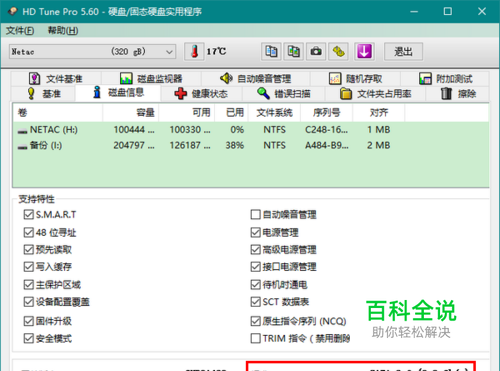Switch to the 文件夹占用率 tab
Image resolution: width=500 pixels, height=371 pixels.
375,94
